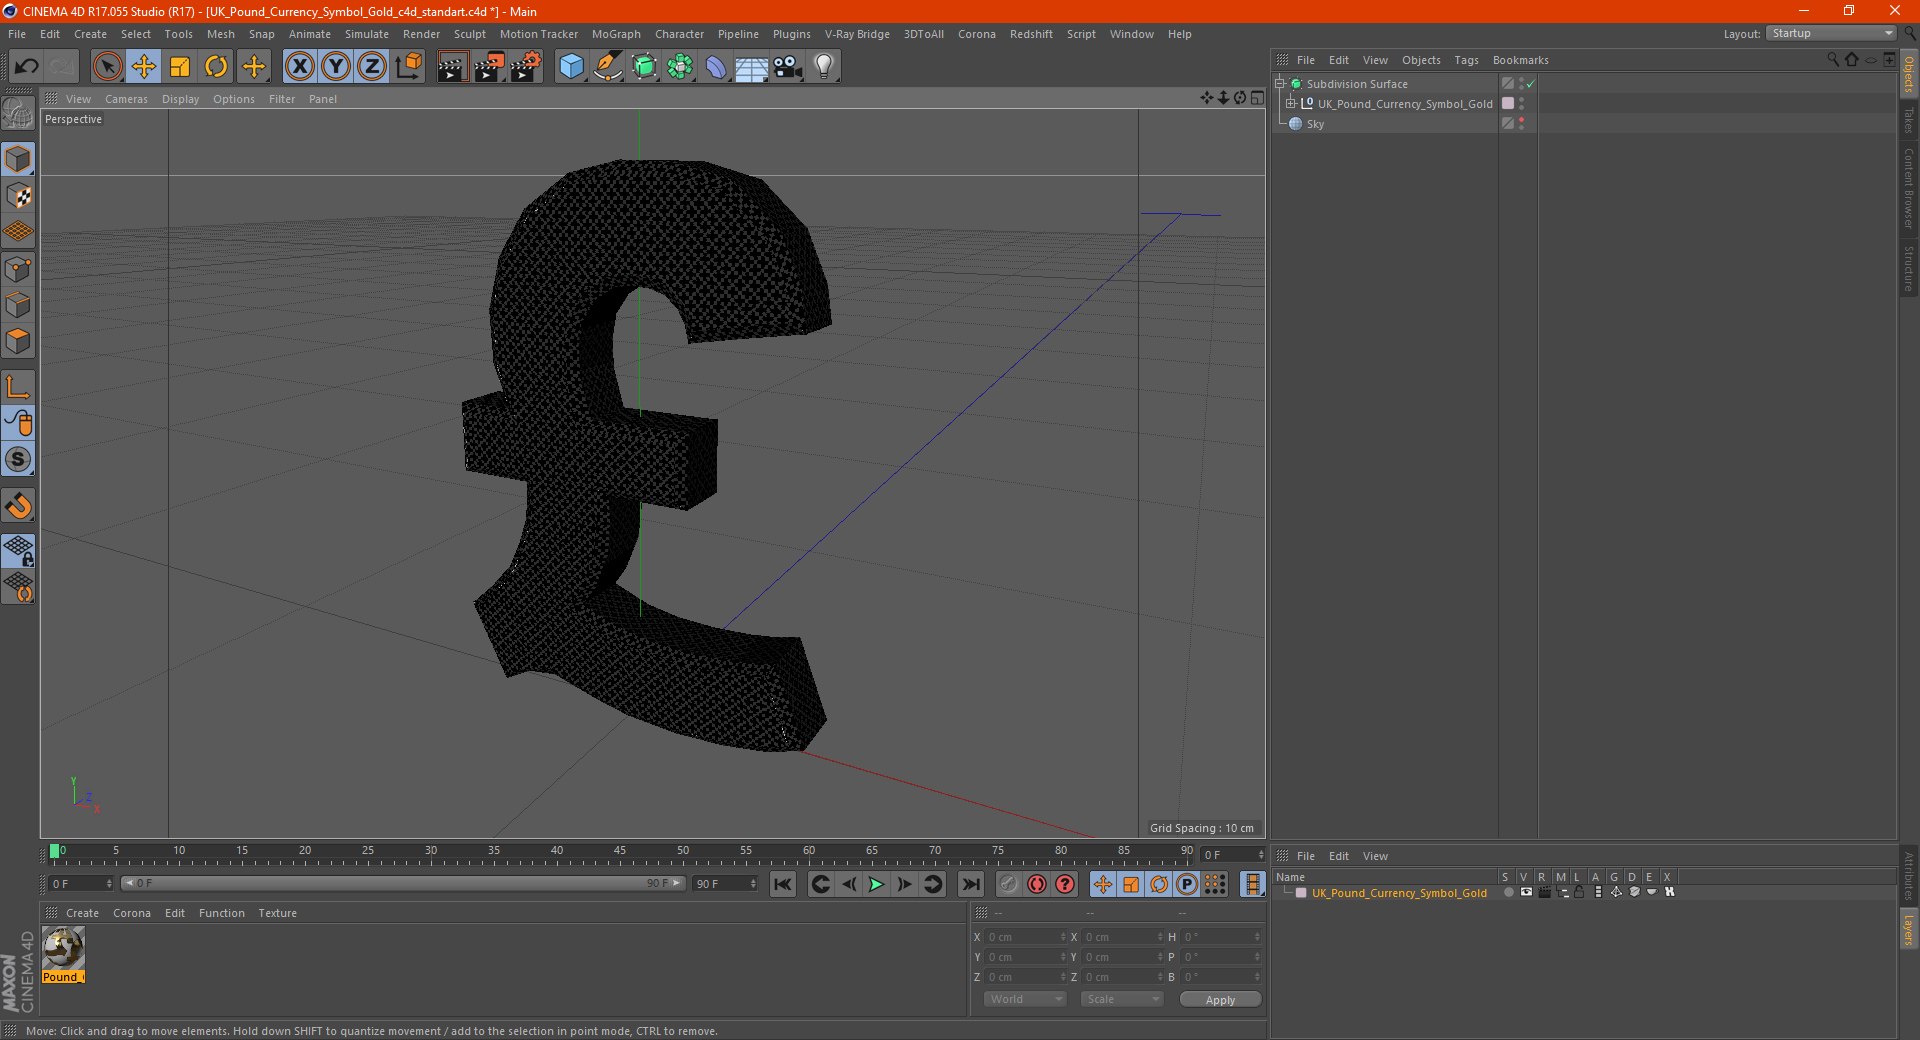The width and height of the screenshot is (1920, 1040).
Task: Go to start of animation
Action: [x=783, y=884]
